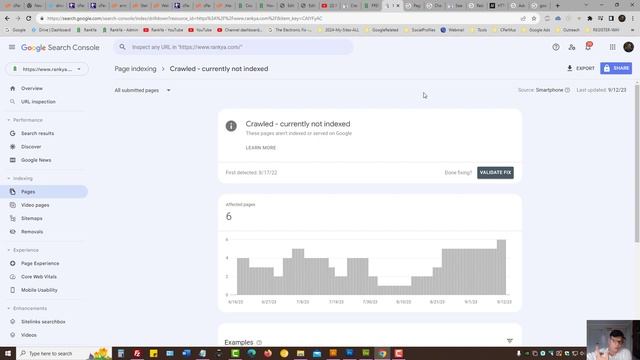Click the Examples help icon
Screen dimensions: 640x360
[x=259, y=342]
